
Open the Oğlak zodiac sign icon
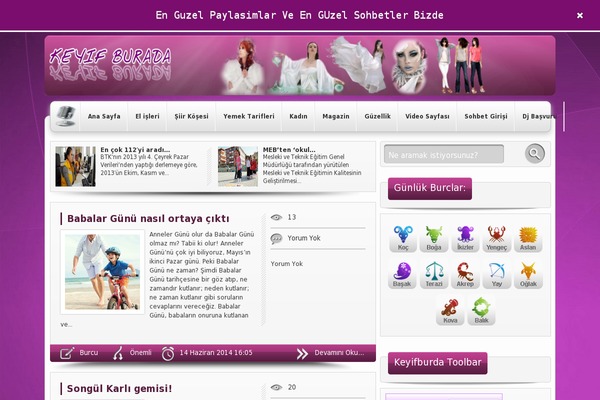pyautogui.click(x=528, y=274)
